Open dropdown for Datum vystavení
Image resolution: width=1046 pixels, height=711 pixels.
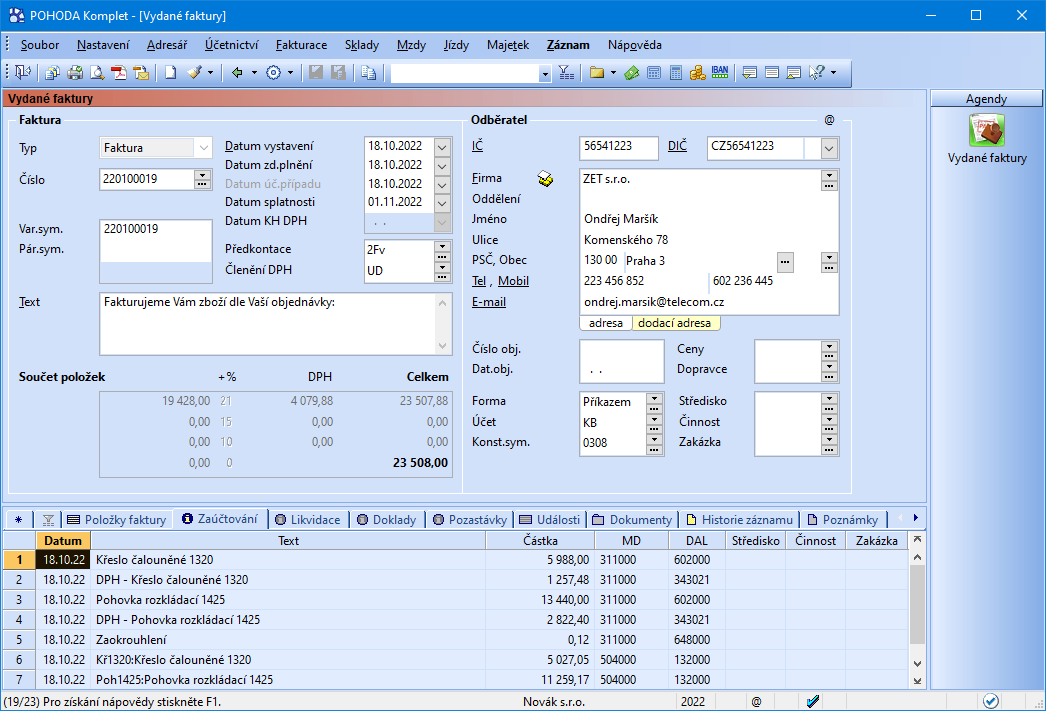tap(442, 146)
